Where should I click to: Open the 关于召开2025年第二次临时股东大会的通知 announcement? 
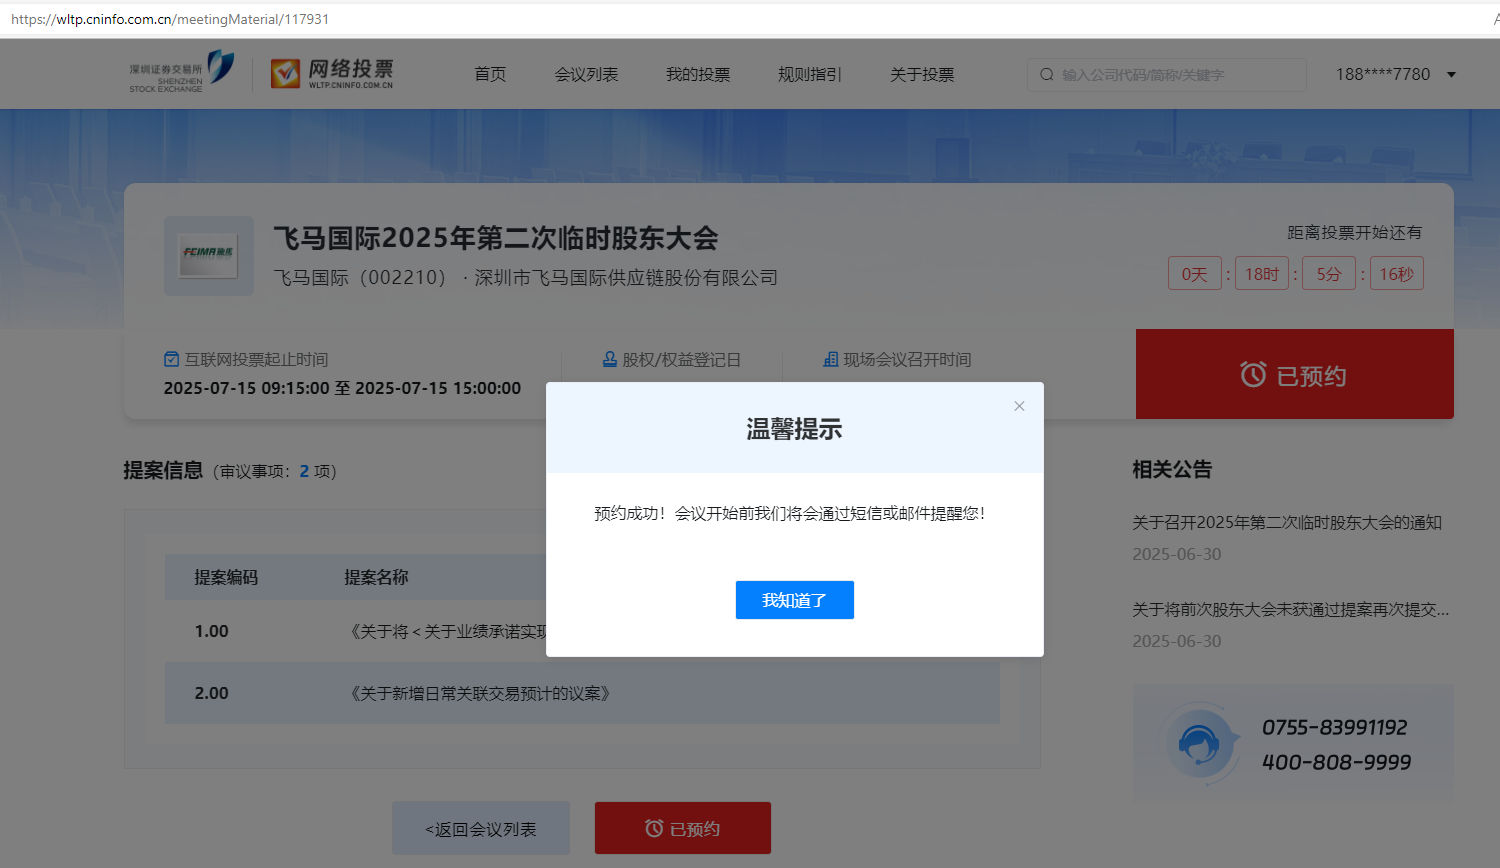1287,522
